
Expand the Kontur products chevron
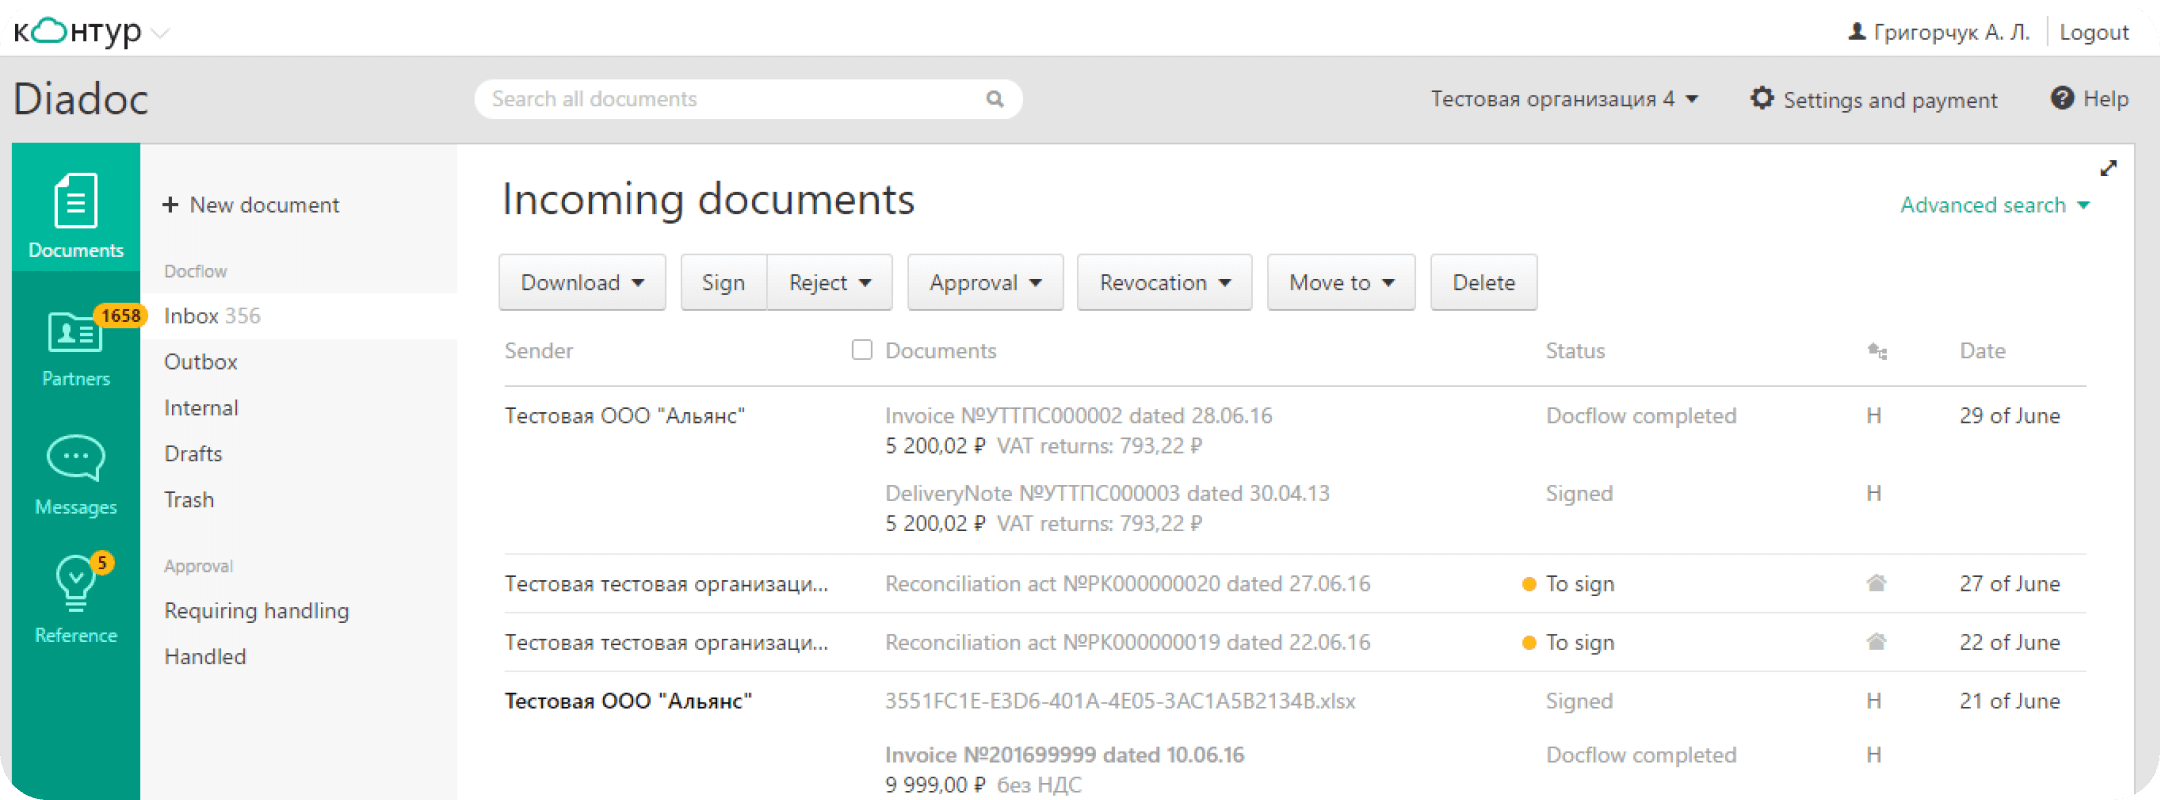coord(160,34)
